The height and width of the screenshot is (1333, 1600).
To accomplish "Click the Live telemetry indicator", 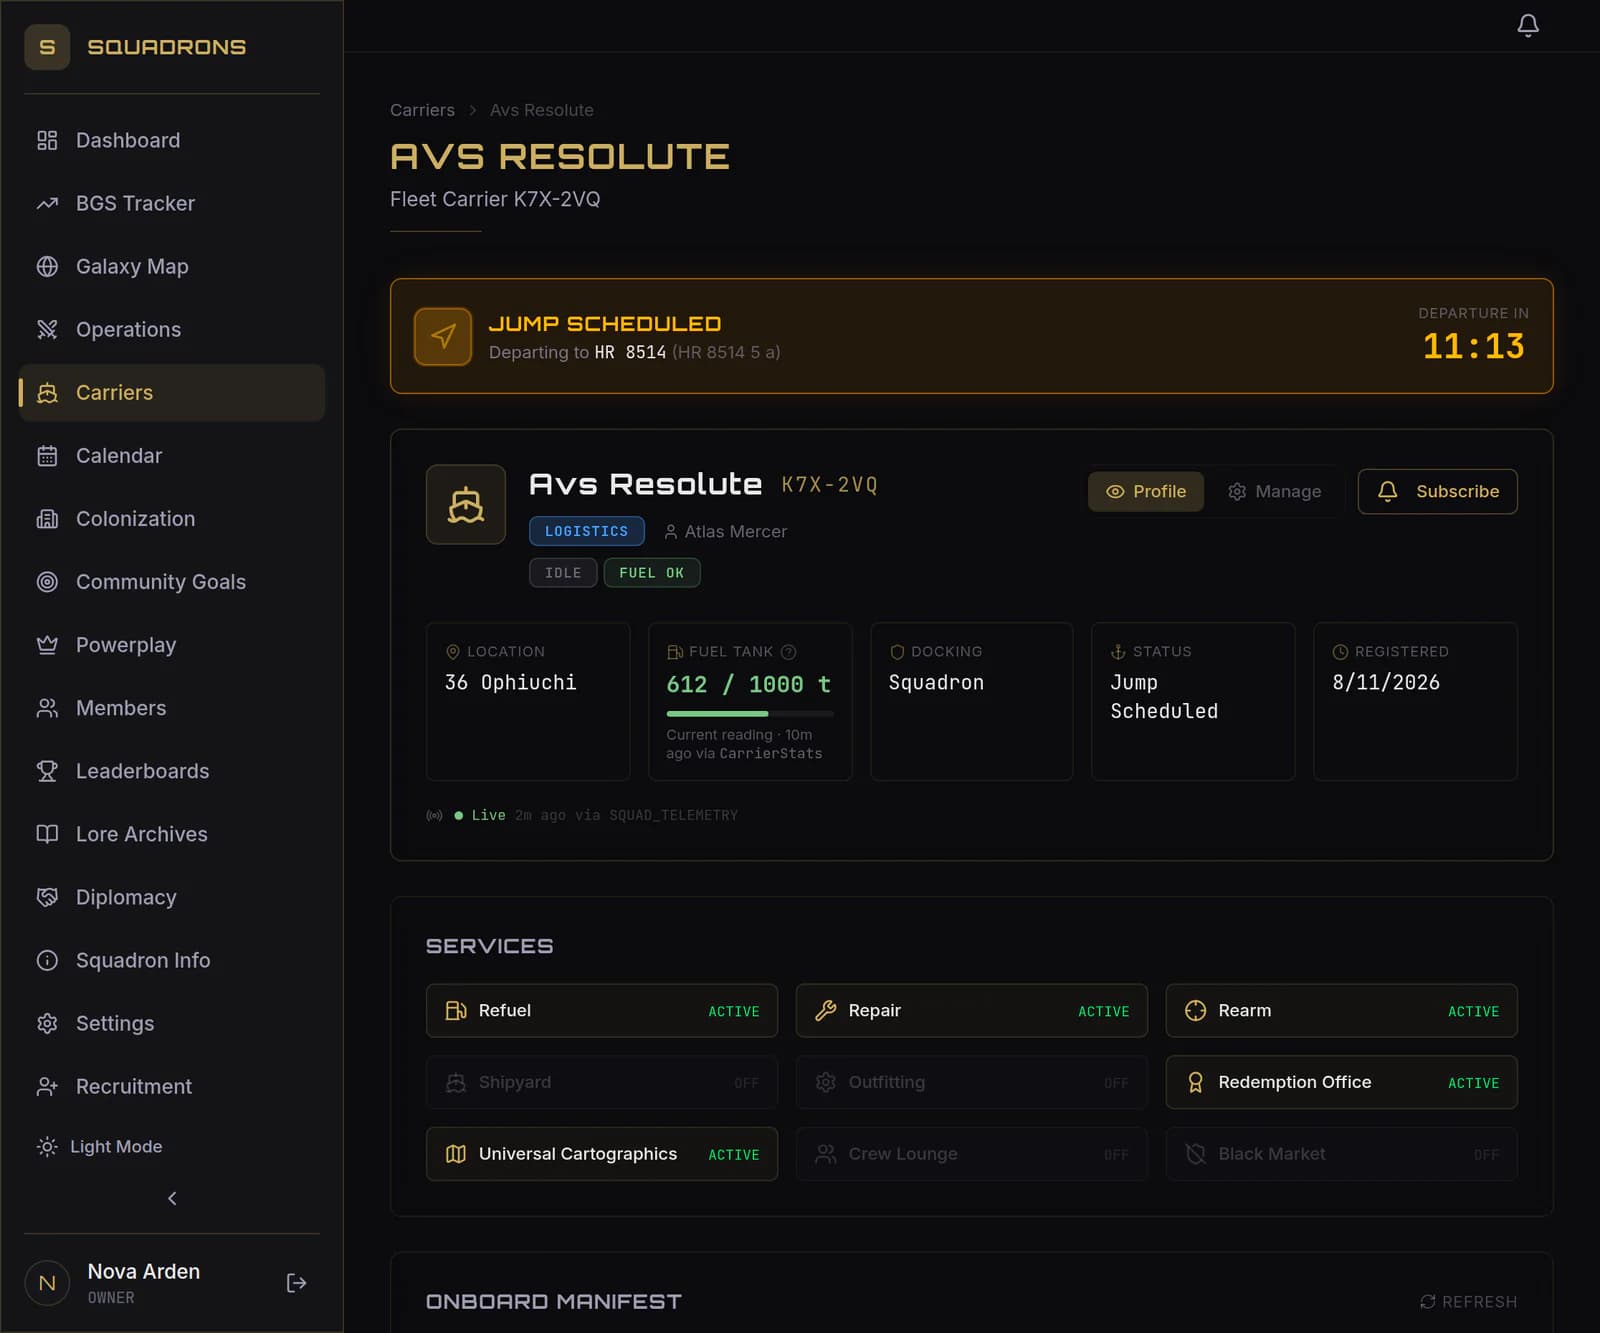I will pos(480,815).
